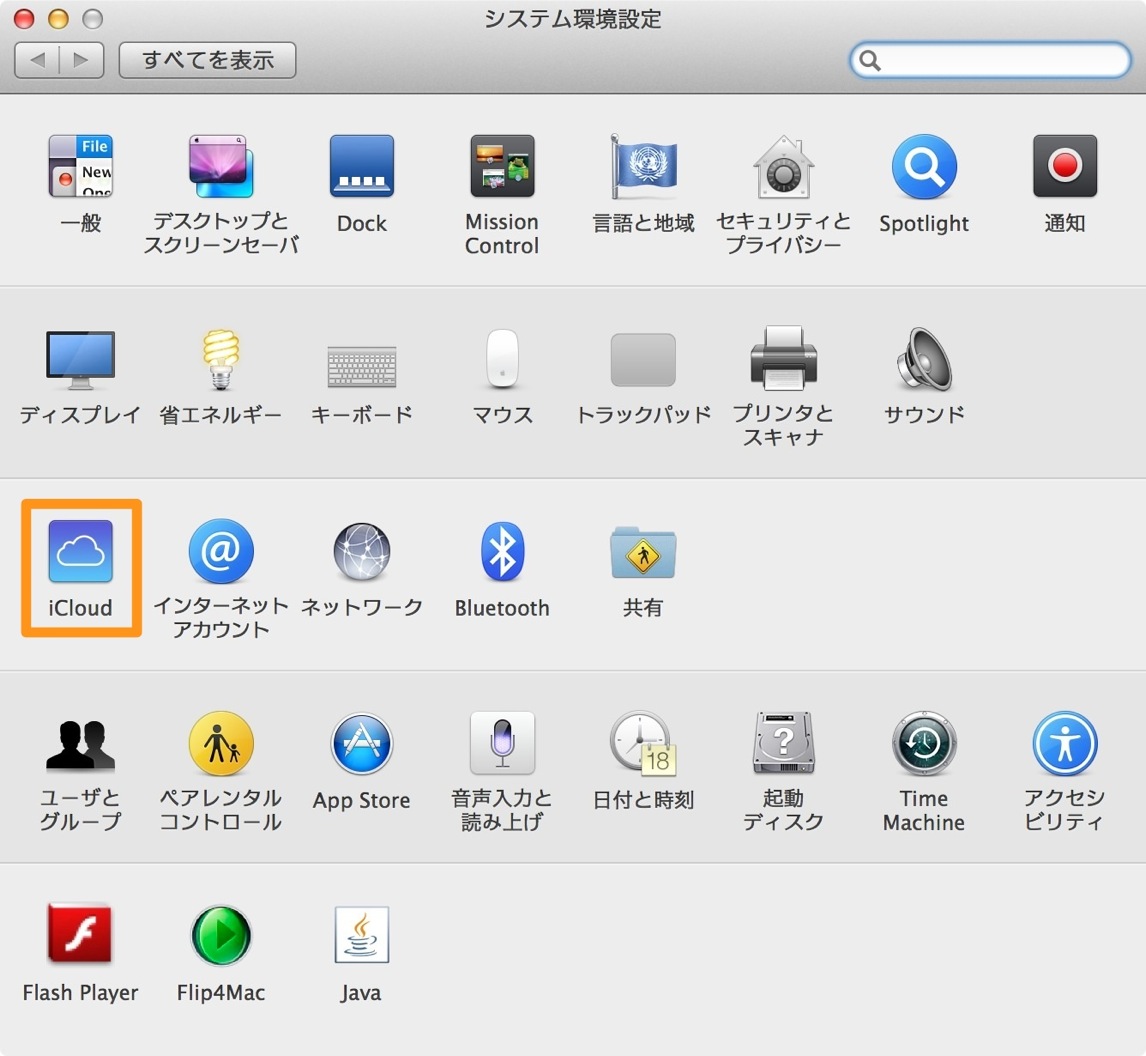
Task: Open 音声入力と読み上げ microphone icon
Action: click(x=502, y=742)
